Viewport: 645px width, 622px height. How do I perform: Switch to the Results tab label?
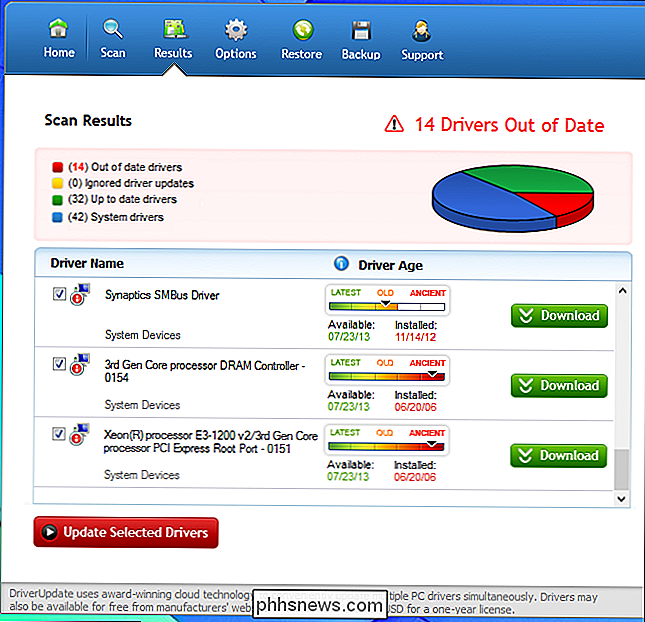[173, 53]
